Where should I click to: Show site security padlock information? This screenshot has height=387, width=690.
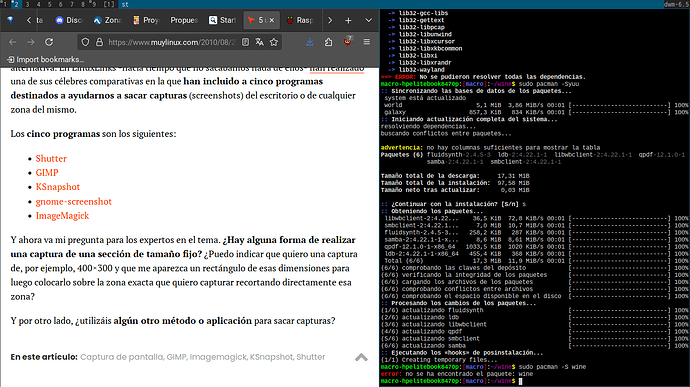tap(99, 42)
